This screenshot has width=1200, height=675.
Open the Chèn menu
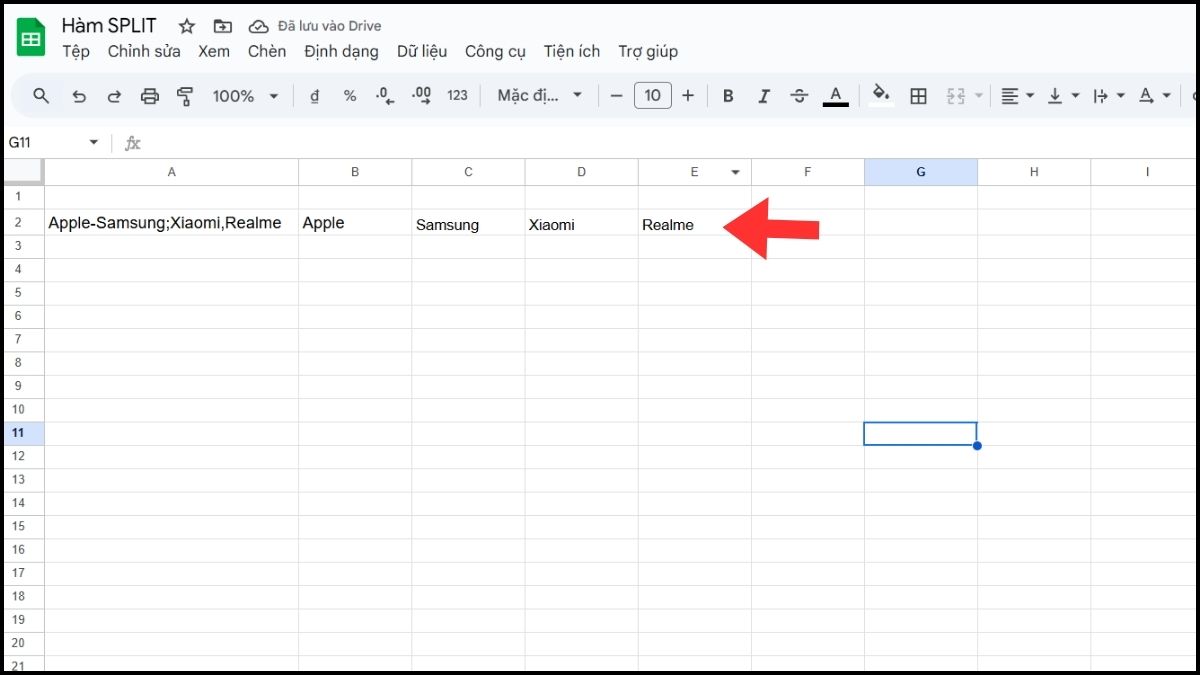click(267, 51)
